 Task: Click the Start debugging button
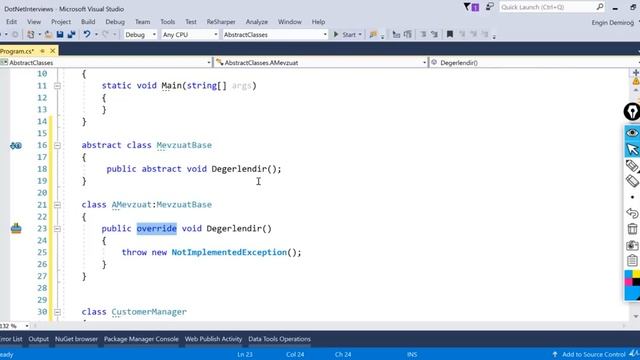pyautogui.click(x=344, y=35)
